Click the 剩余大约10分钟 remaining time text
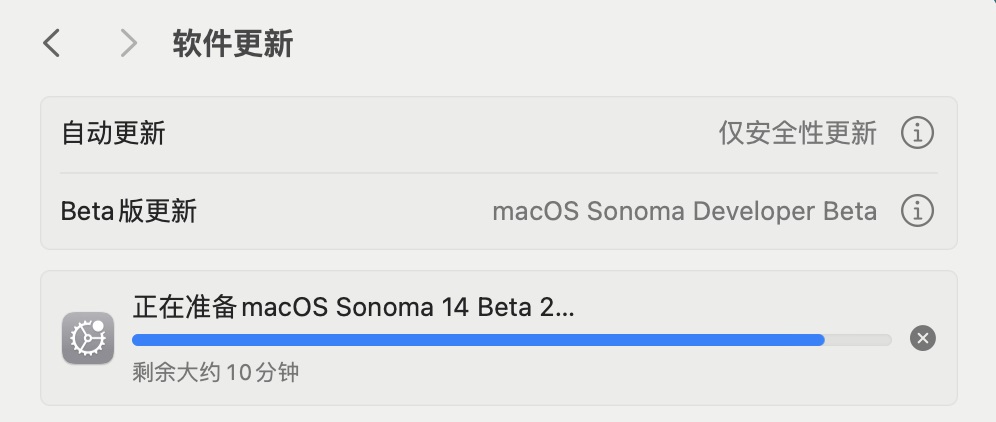Image resolution: width=996 pixels, height=422 pixels. coord(215,373)
